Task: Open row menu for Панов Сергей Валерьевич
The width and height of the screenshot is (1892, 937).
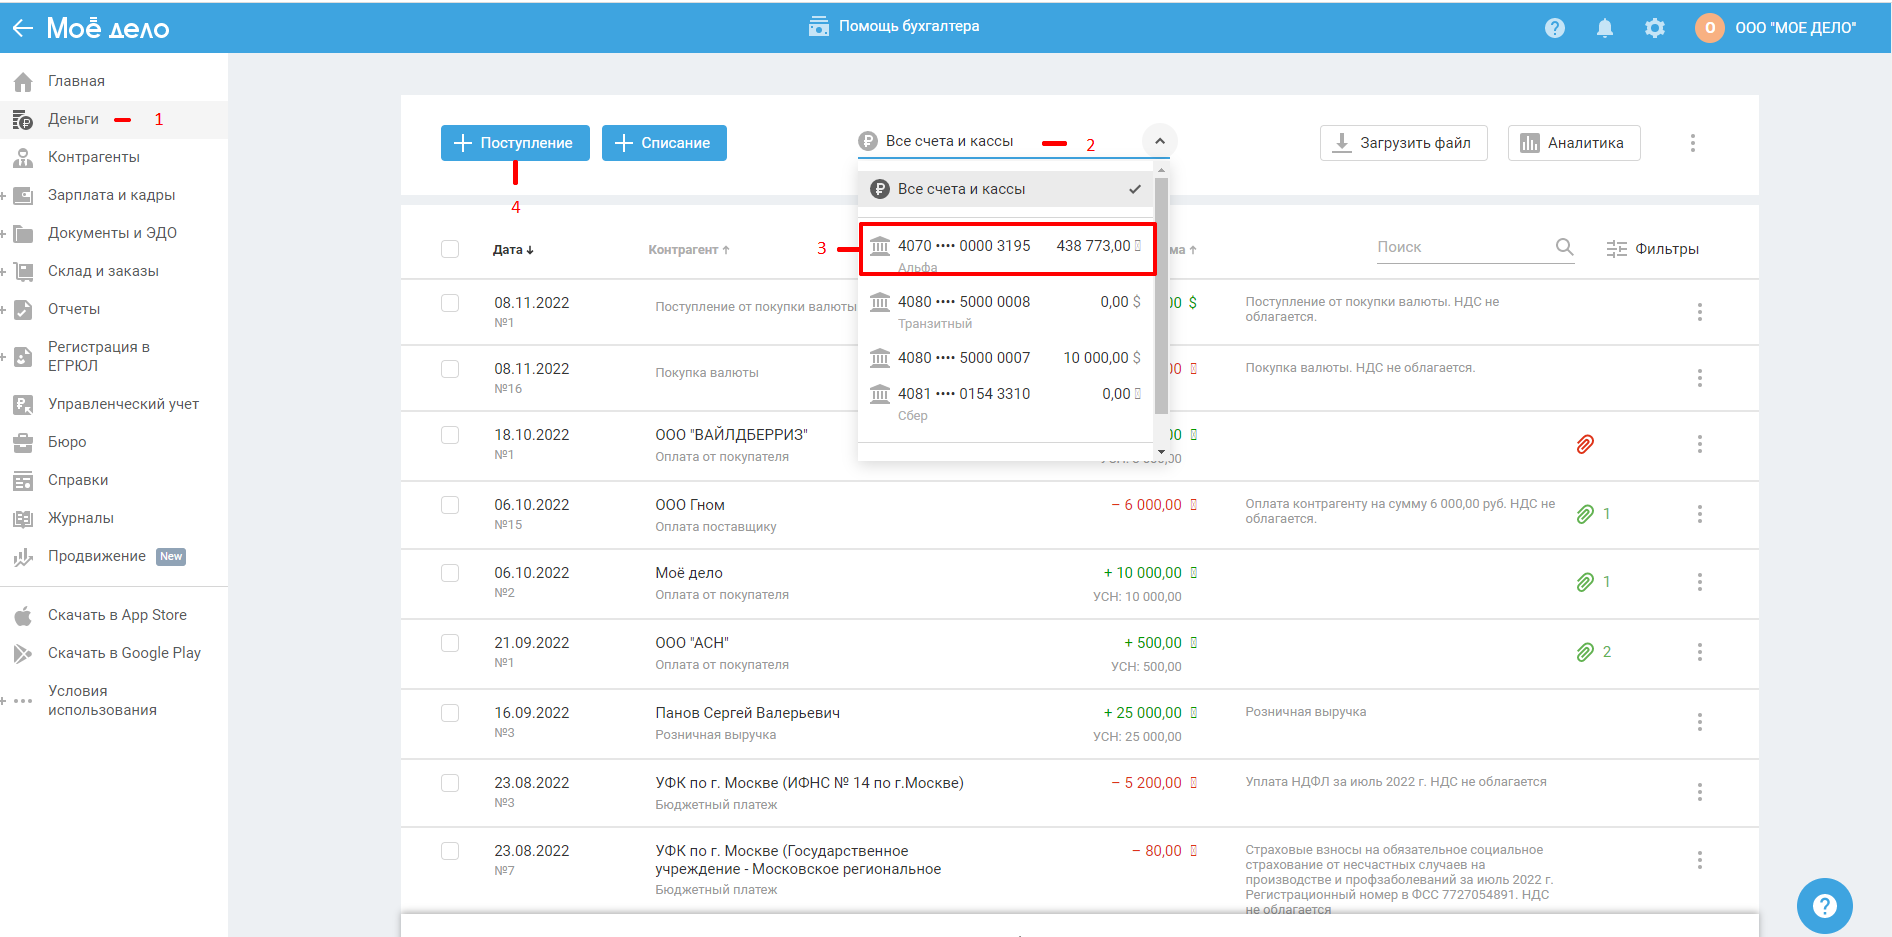Action: pos(1699,722)
